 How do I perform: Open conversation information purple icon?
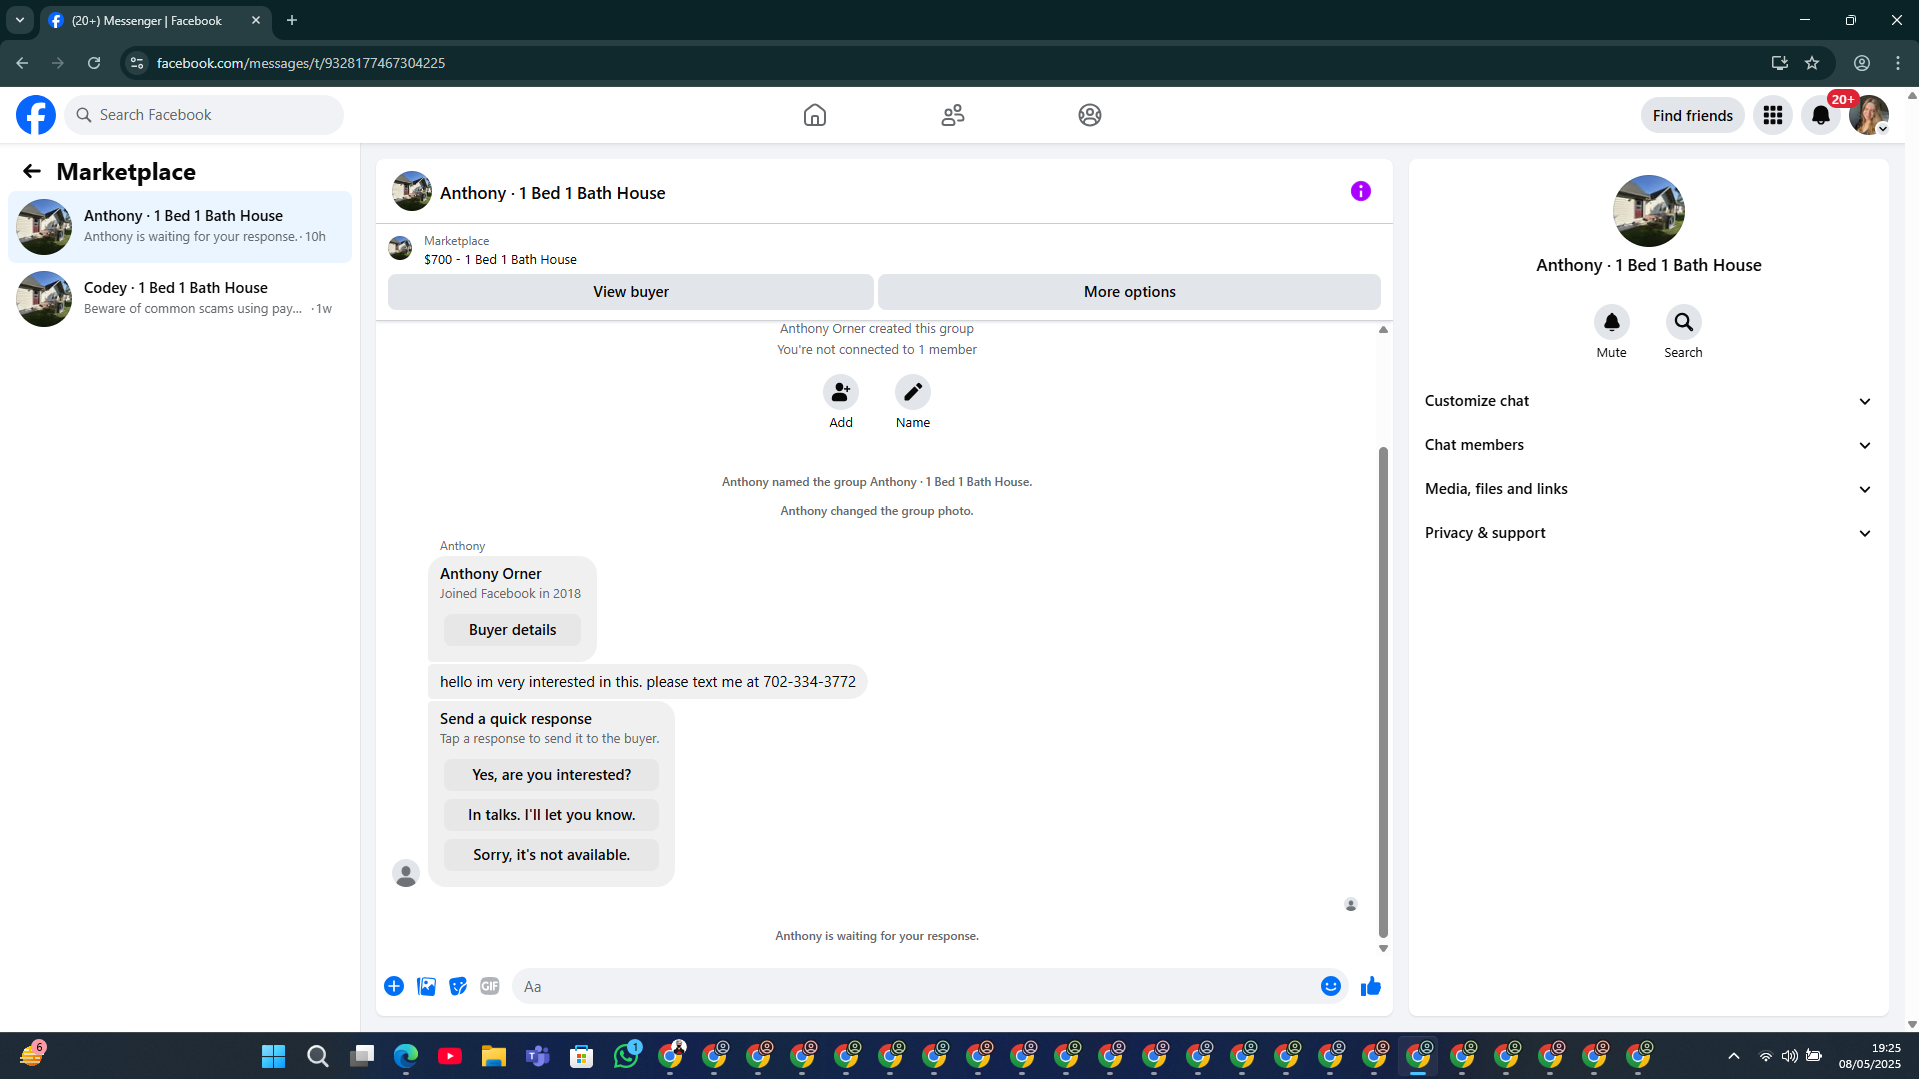(1361, 191)
